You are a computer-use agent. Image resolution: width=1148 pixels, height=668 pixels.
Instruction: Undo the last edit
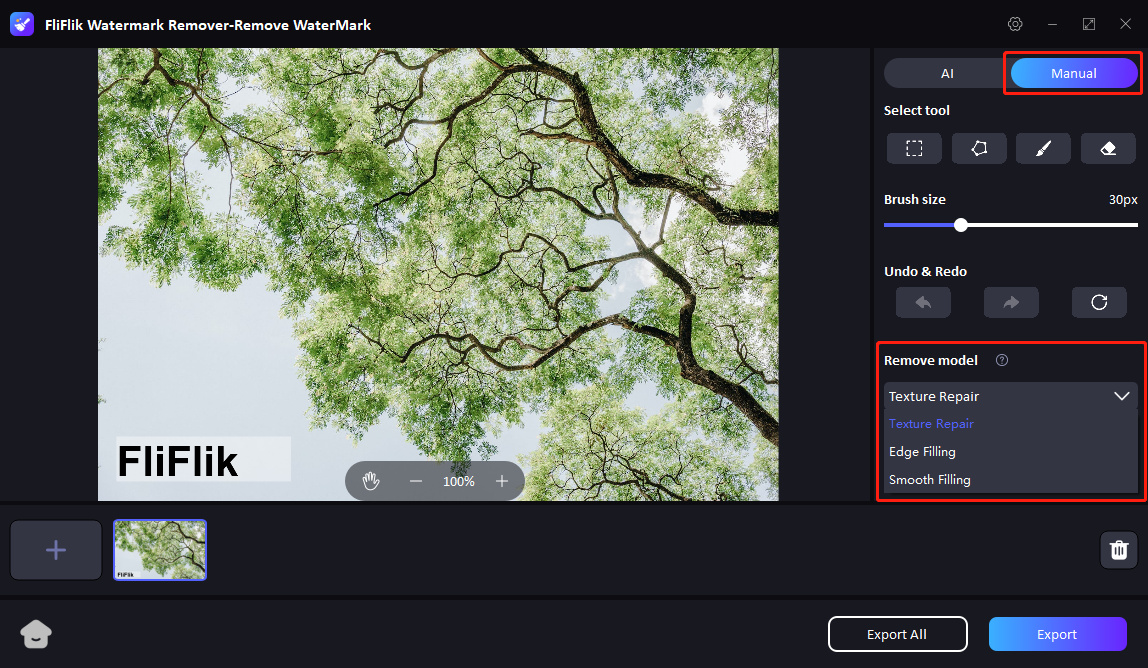click(x=922, y=302)
